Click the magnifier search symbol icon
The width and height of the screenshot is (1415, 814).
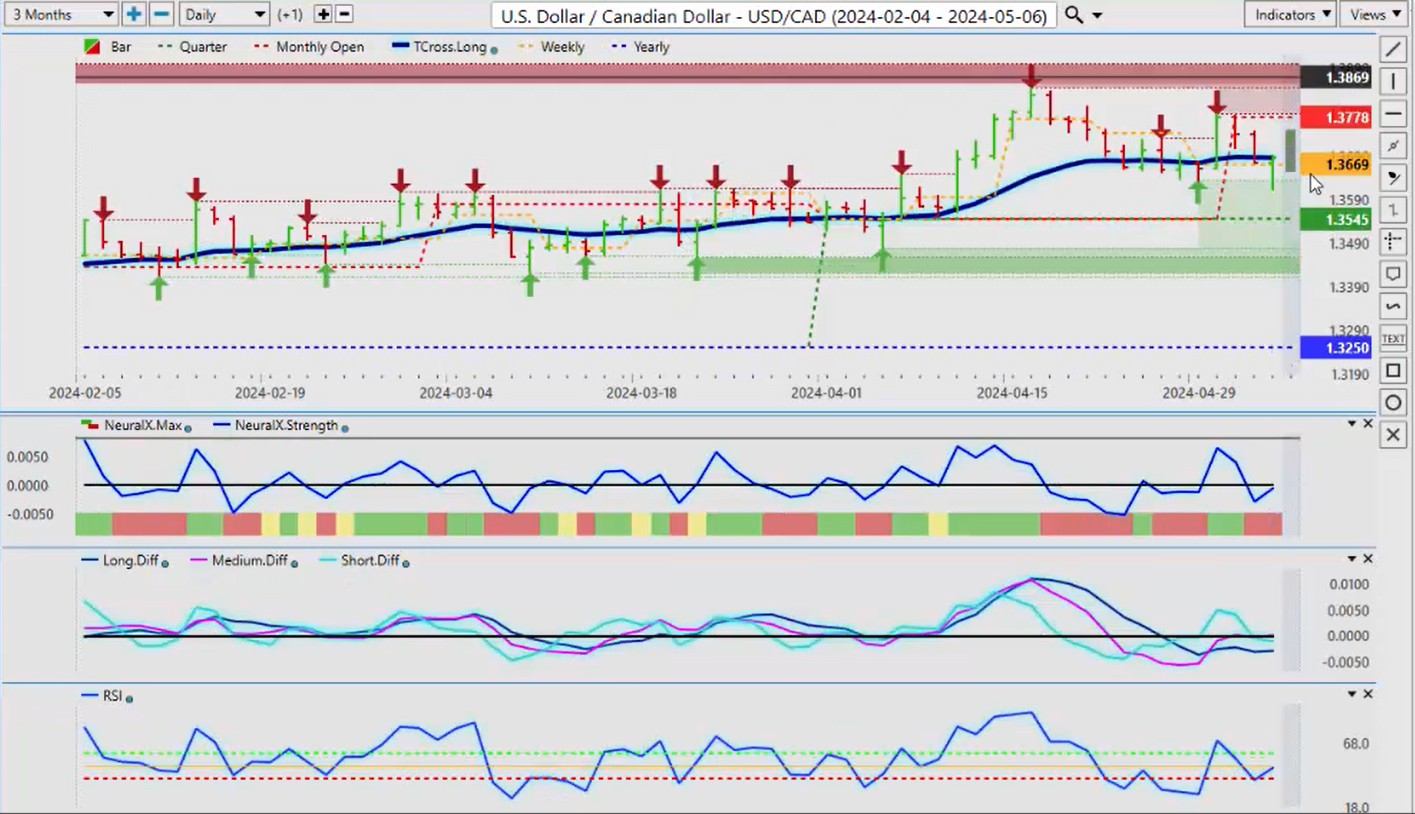pyautogui.click(x=1073, y=14)
